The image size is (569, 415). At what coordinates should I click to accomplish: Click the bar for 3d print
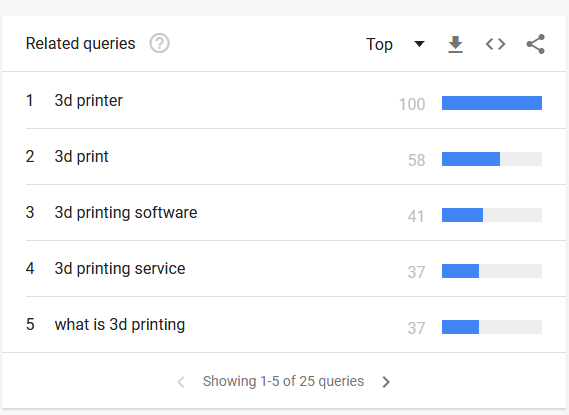coord(492,159)
